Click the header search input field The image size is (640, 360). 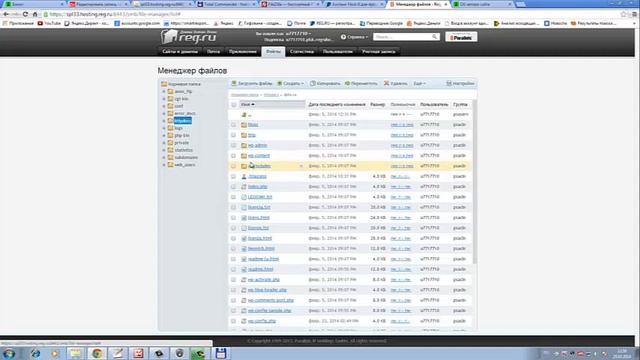[403, 37]
